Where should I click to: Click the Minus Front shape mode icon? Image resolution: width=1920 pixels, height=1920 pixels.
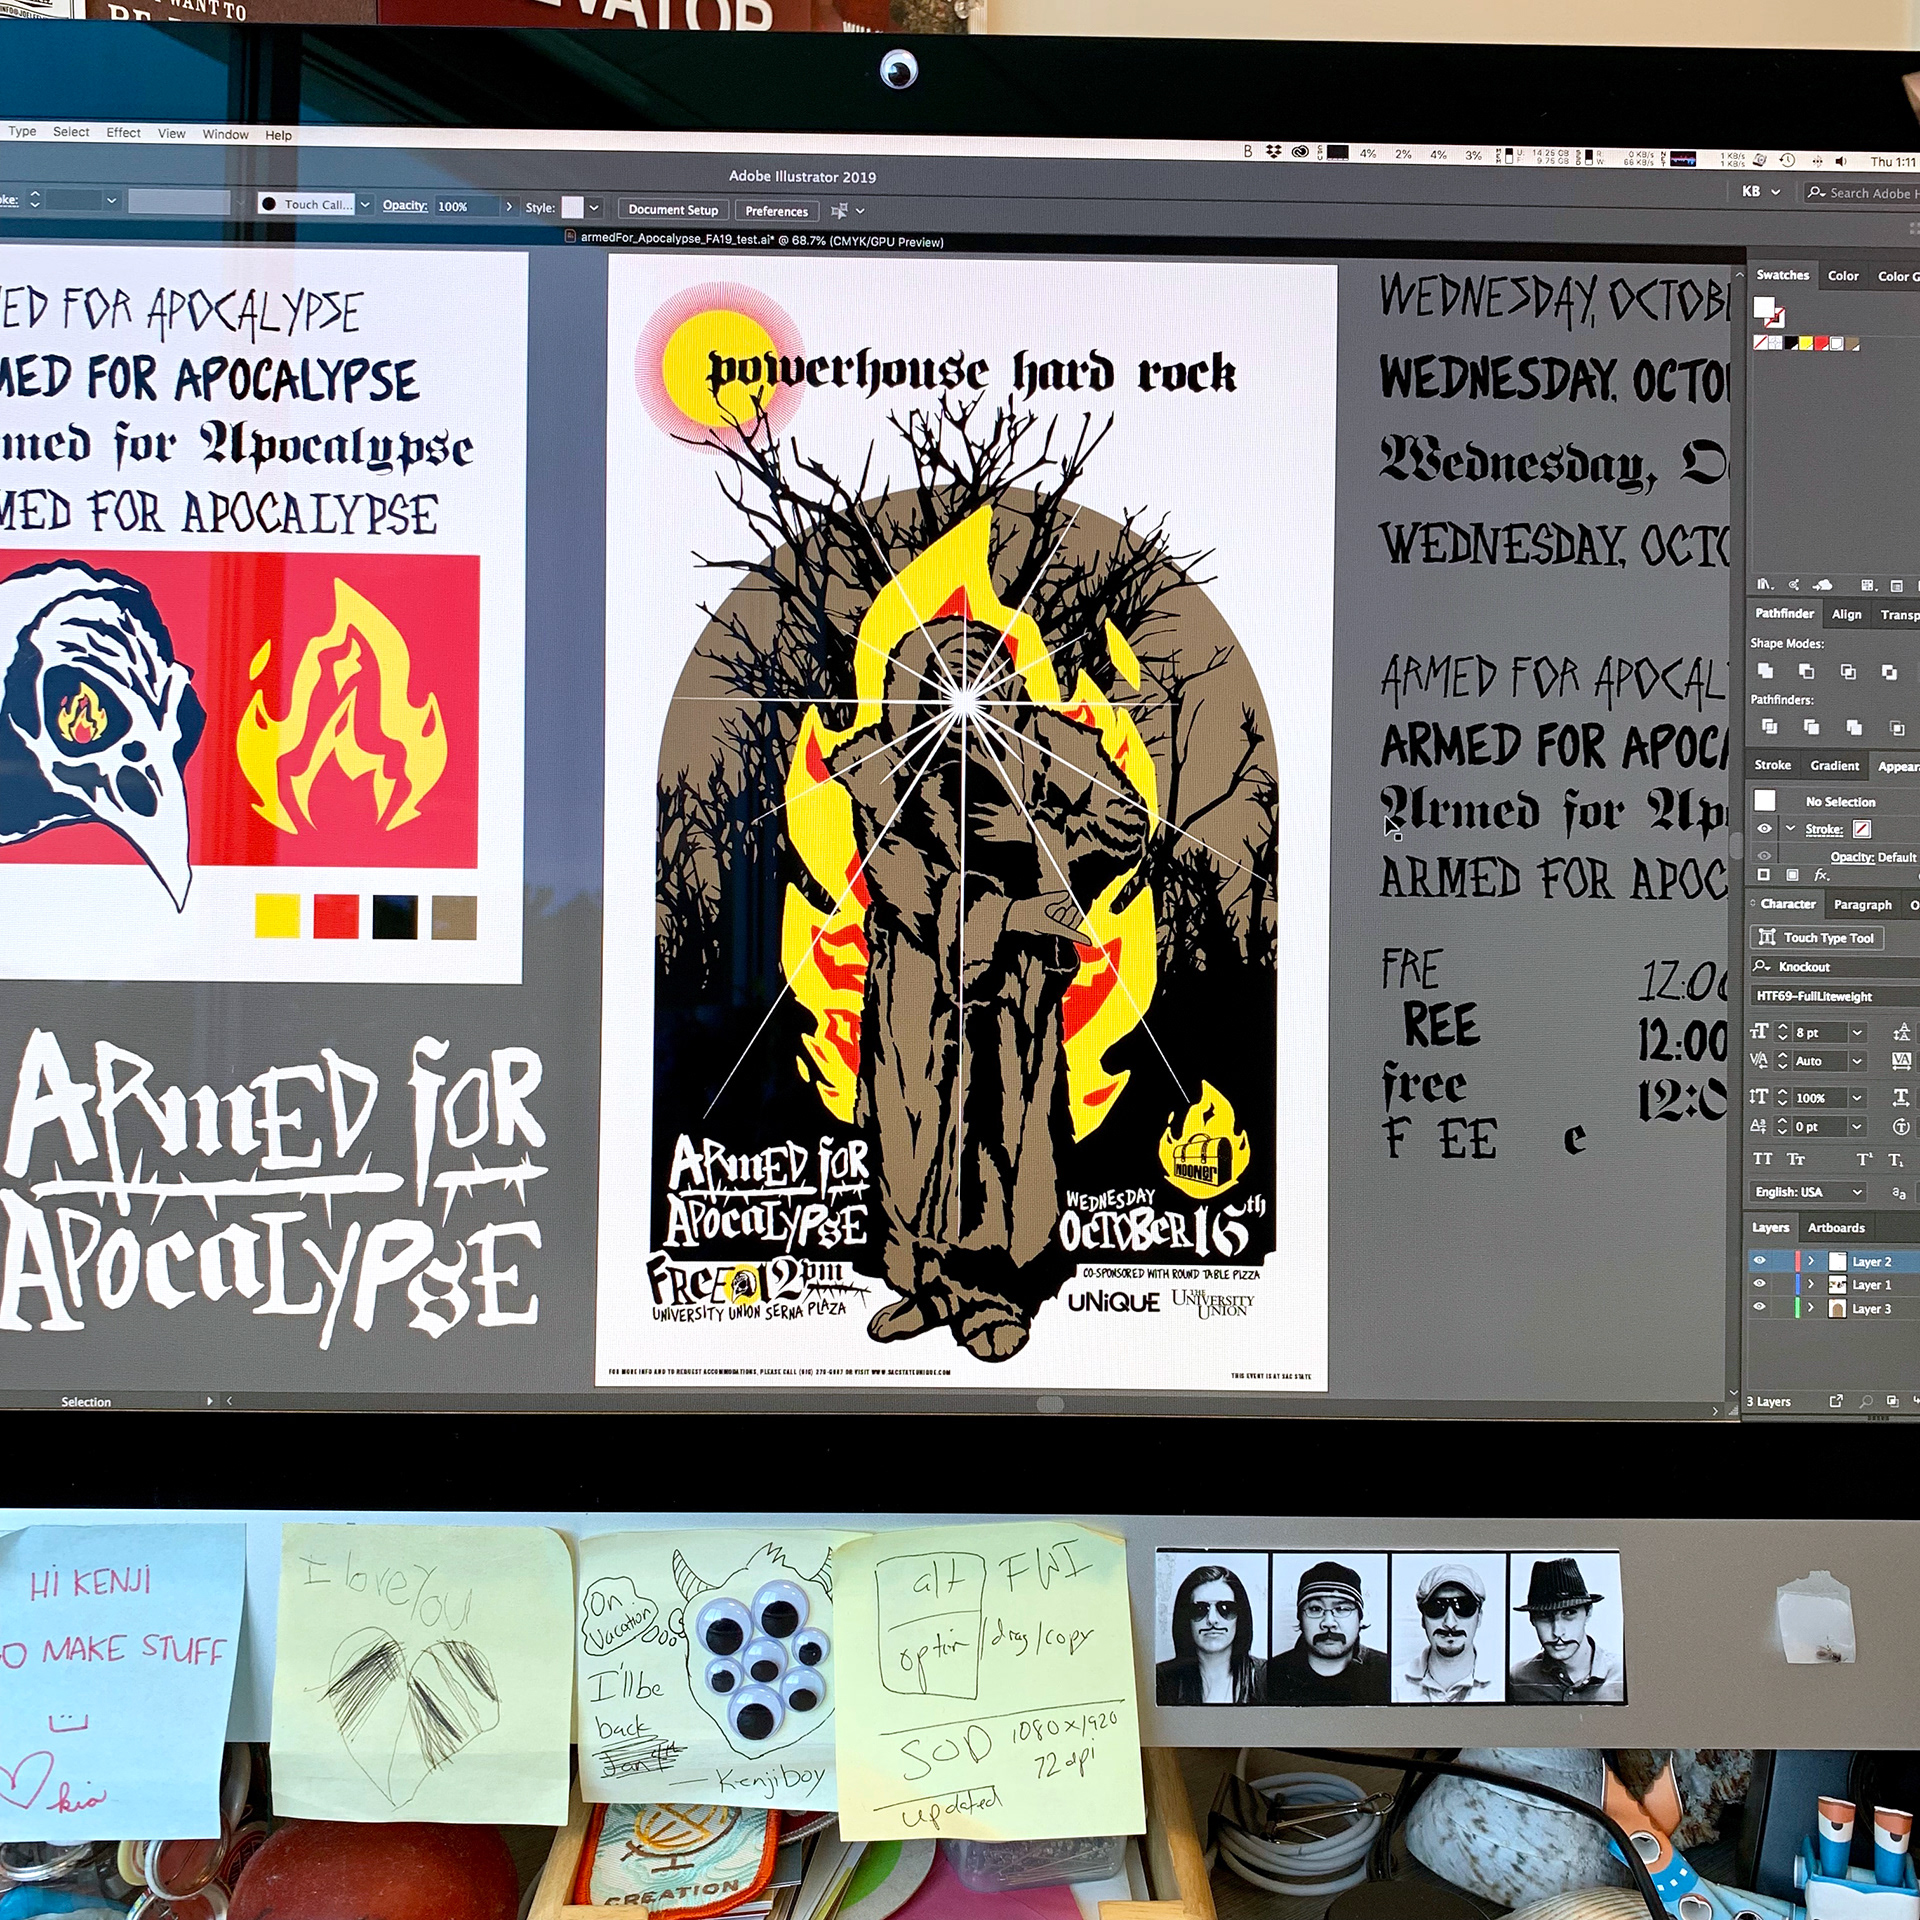pyautogui.click(x=1806, y=672)
